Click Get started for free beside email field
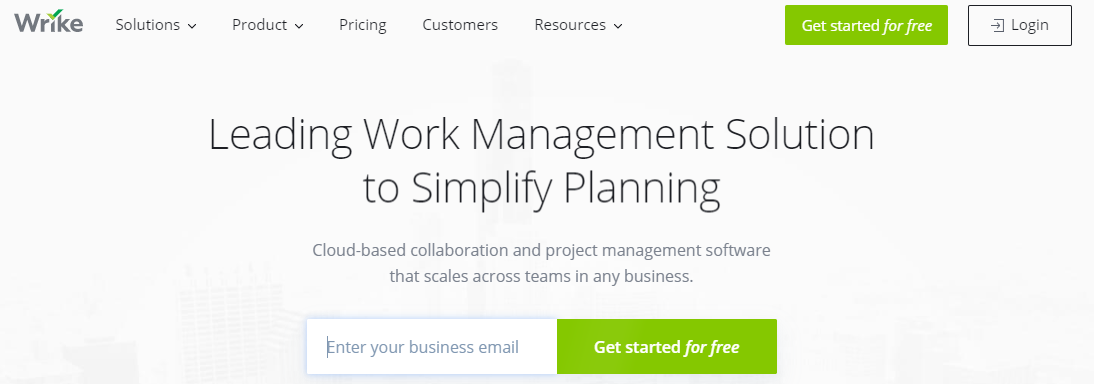Viewport: 1094px width, 384px height. [666, 346]
